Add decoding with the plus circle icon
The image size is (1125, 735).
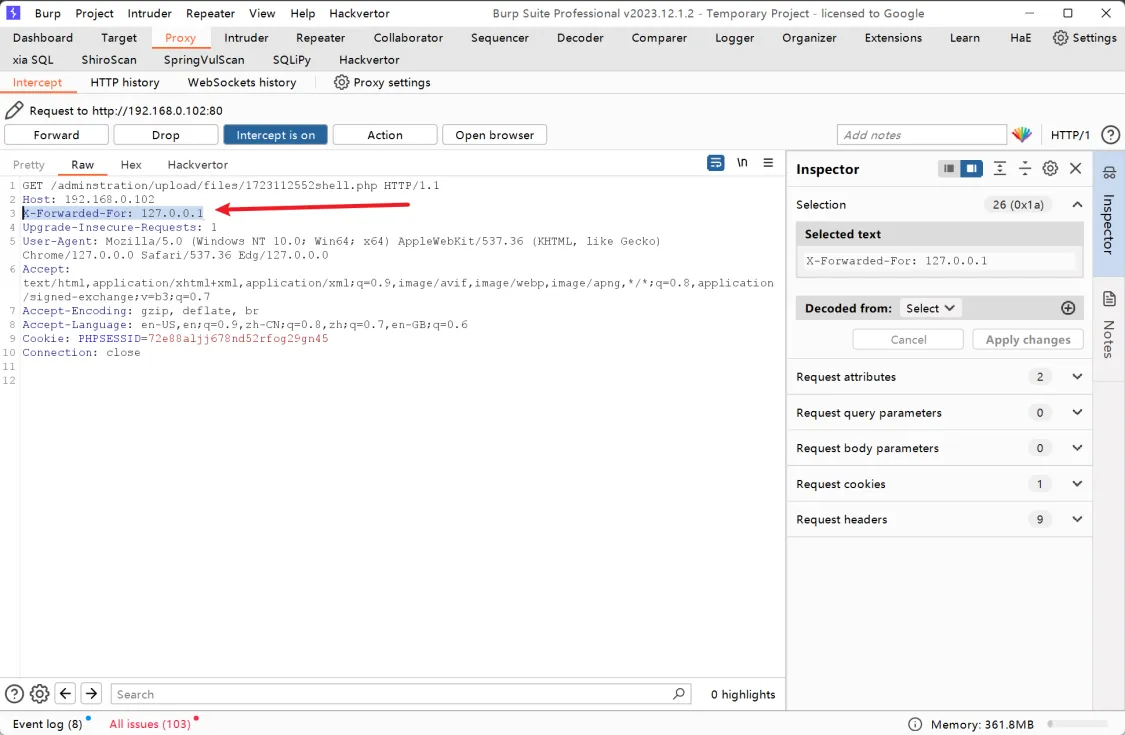[1068, 308]
